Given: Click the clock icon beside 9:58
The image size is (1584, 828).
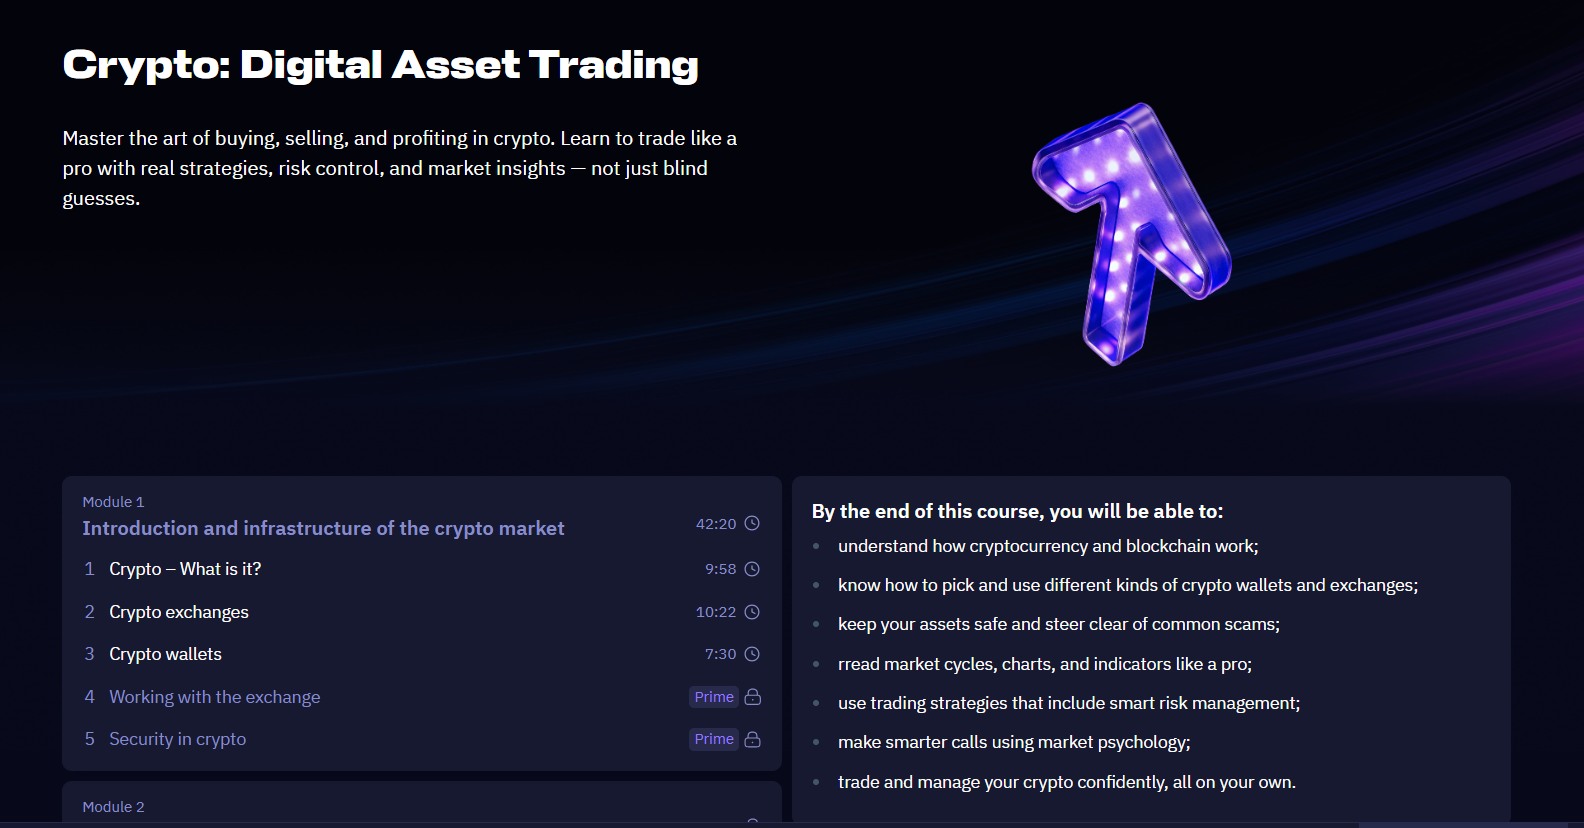Looking at the screenshot, I should coord(753,569).
